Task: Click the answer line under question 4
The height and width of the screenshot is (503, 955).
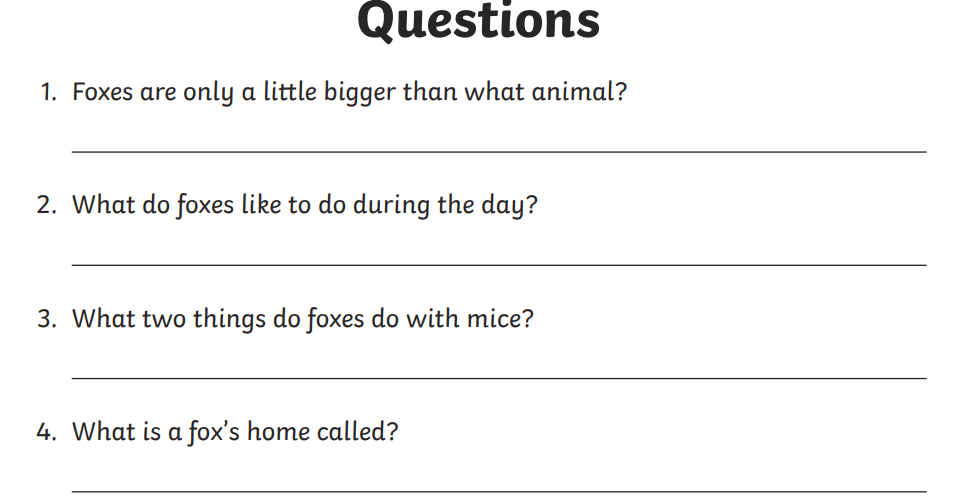Action: [499, 491]
